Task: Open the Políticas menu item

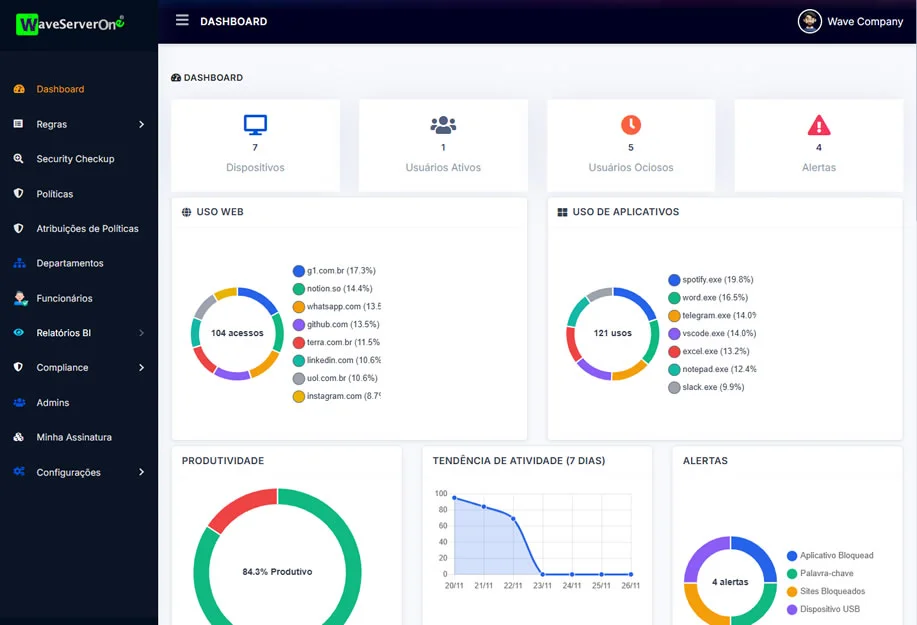Action: [55, 194]
